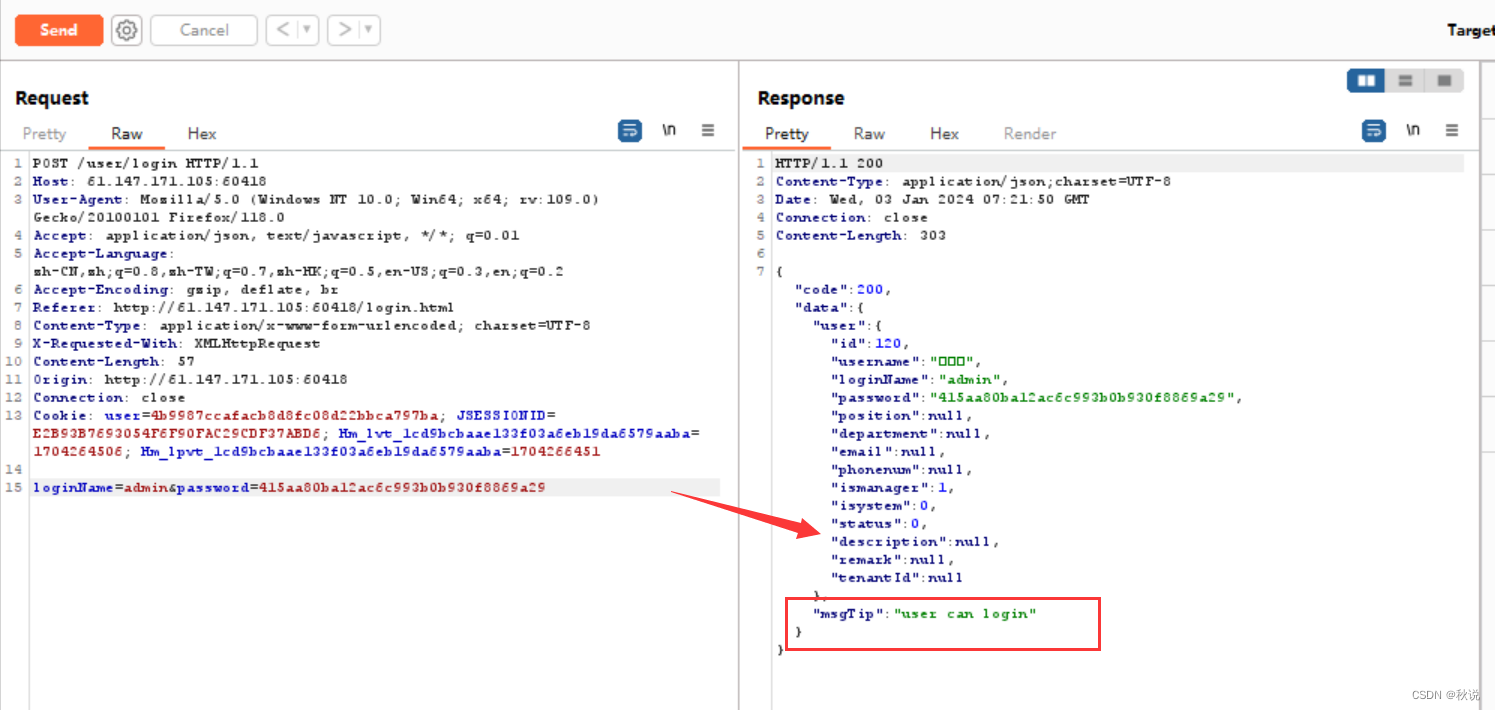Switch to side-by-side layout view
1495x710 pixels.
point(1366,80)
